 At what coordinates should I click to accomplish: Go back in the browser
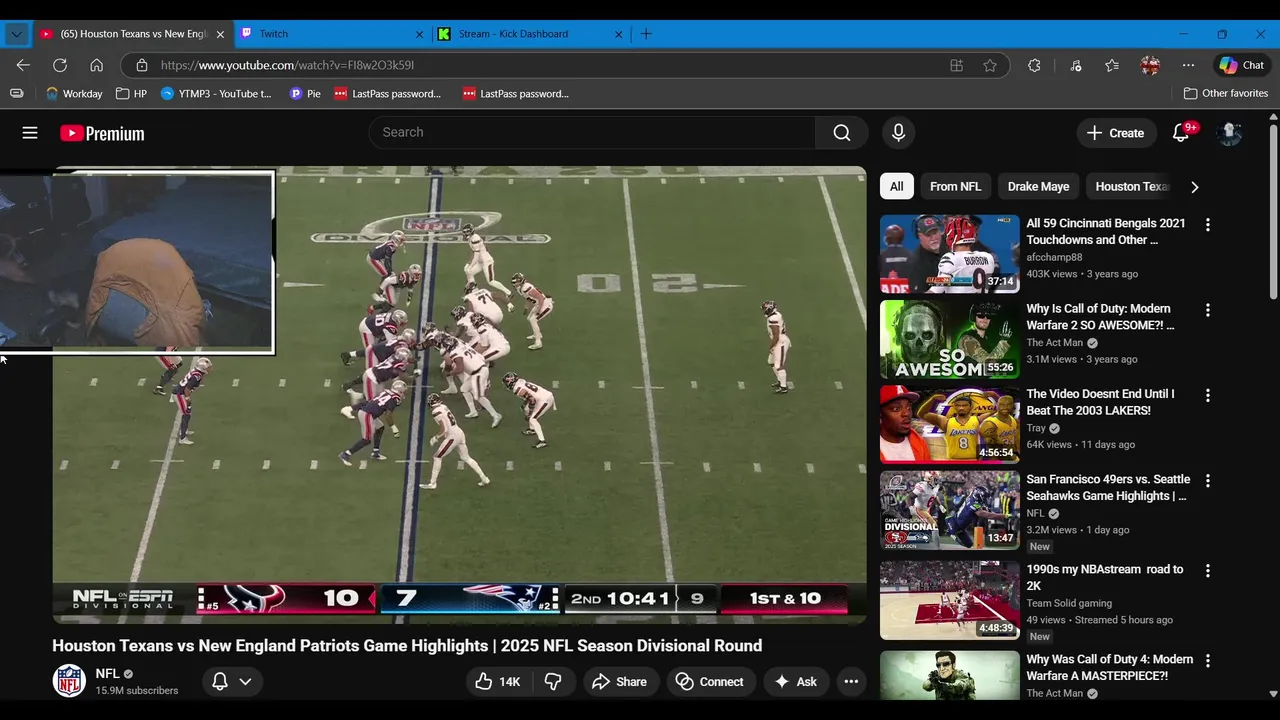pos(23,65)
